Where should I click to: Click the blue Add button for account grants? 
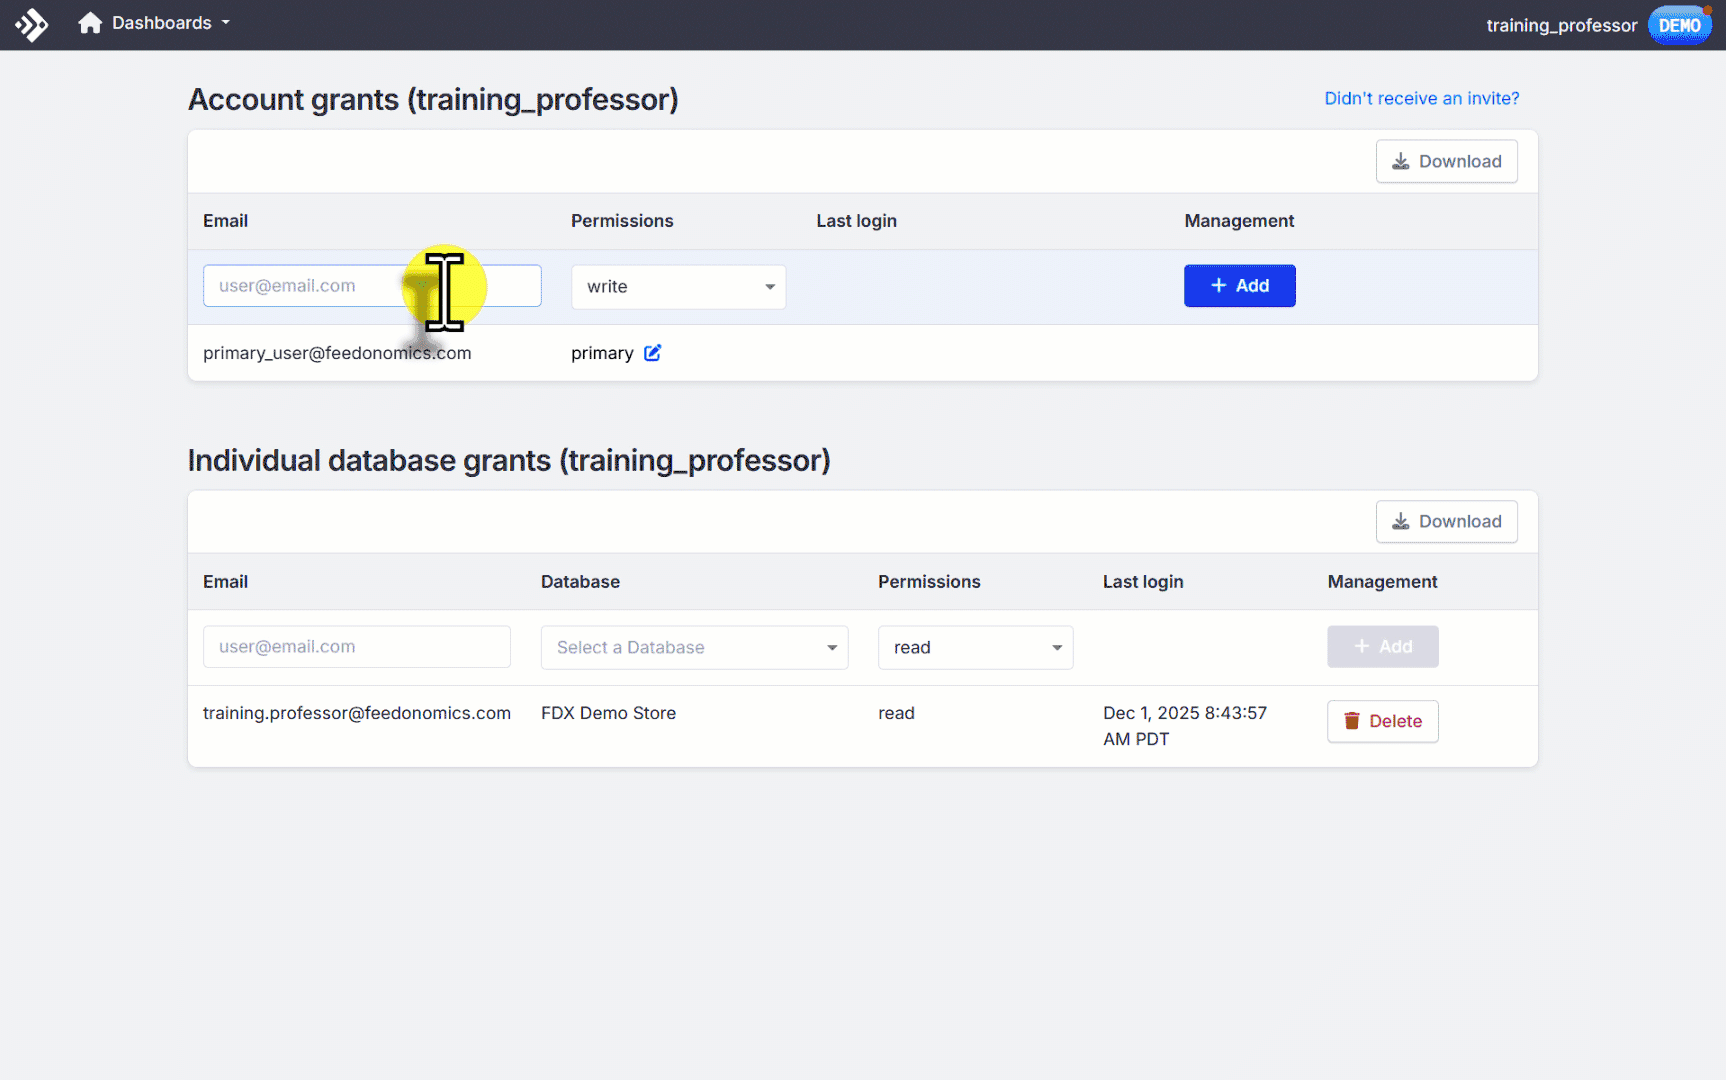(x=1240, y=286)
